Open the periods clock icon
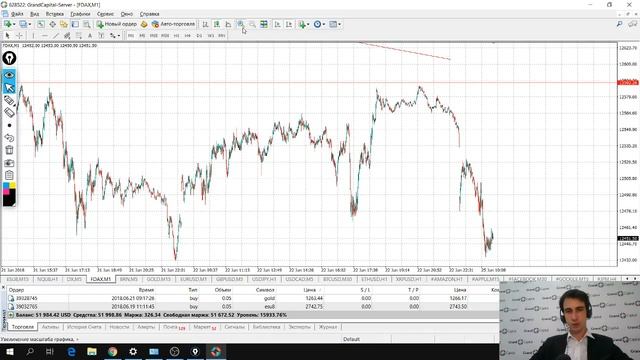The height and width of the screenshot is (360, 640). click(317, 24)
